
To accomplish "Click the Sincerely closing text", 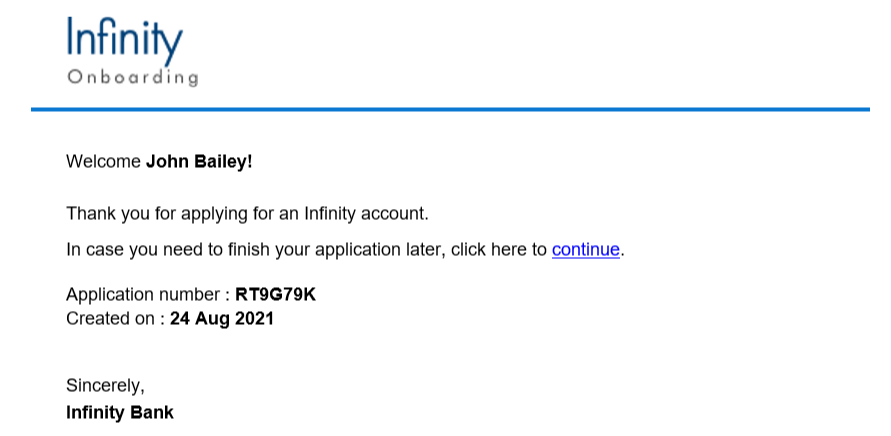I will click(x=105, y=385).
